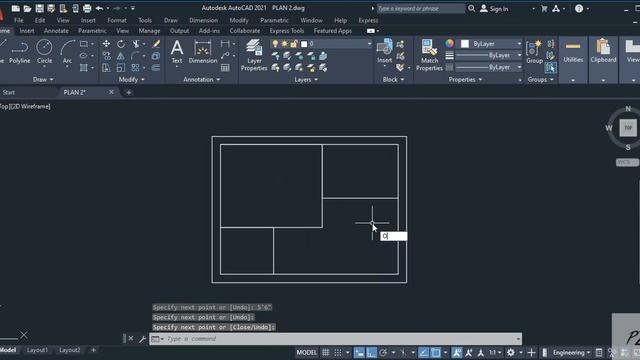
Task: Open the Help question mark icon
Action: coord(579,8)
